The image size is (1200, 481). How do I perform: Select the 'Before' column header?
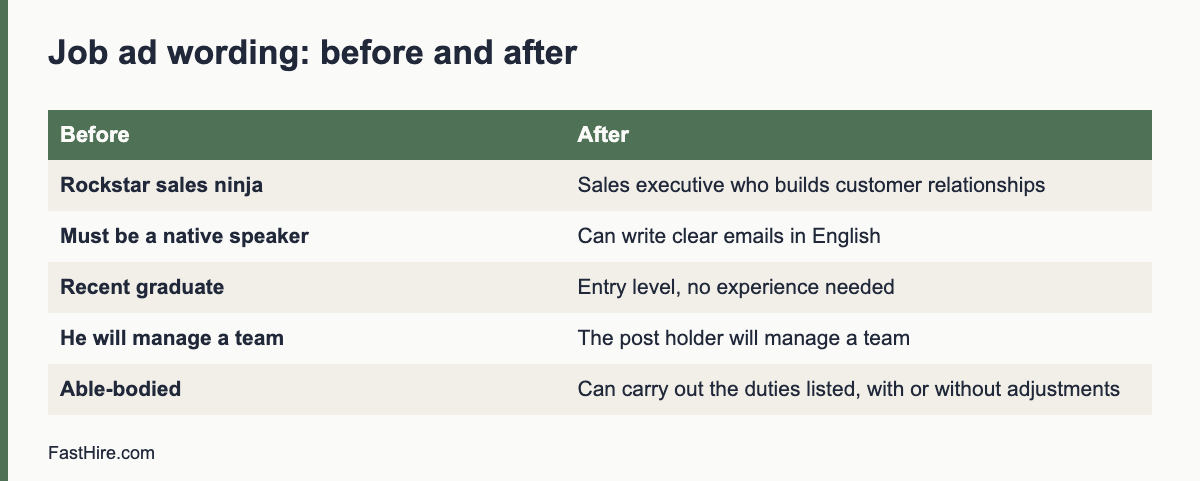306,135
